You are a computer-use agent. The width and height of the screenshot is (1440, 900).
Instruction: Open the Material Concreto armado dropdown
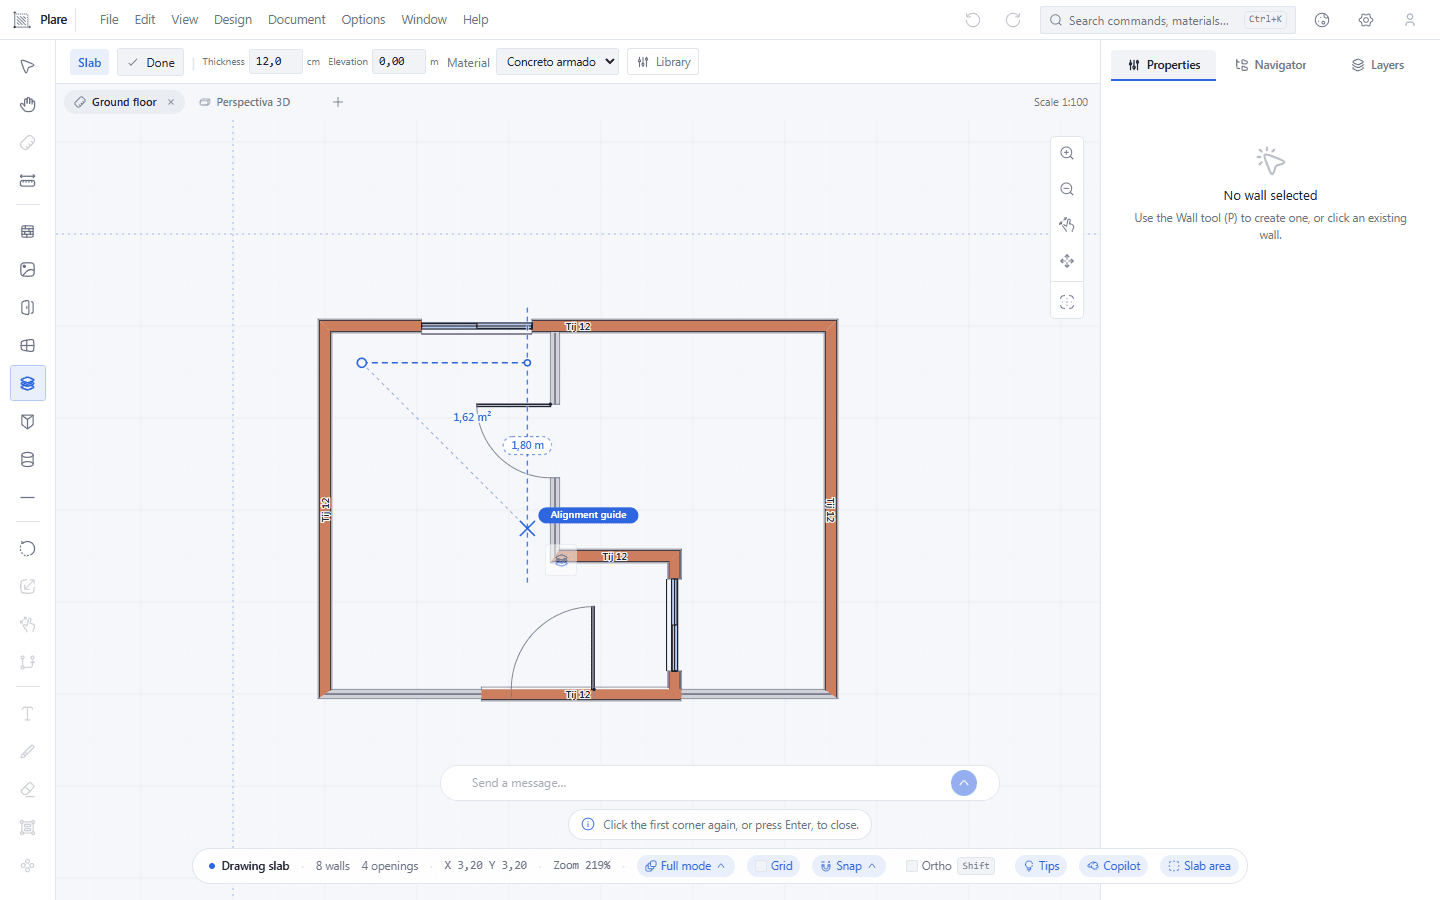(x=557, y=62)
